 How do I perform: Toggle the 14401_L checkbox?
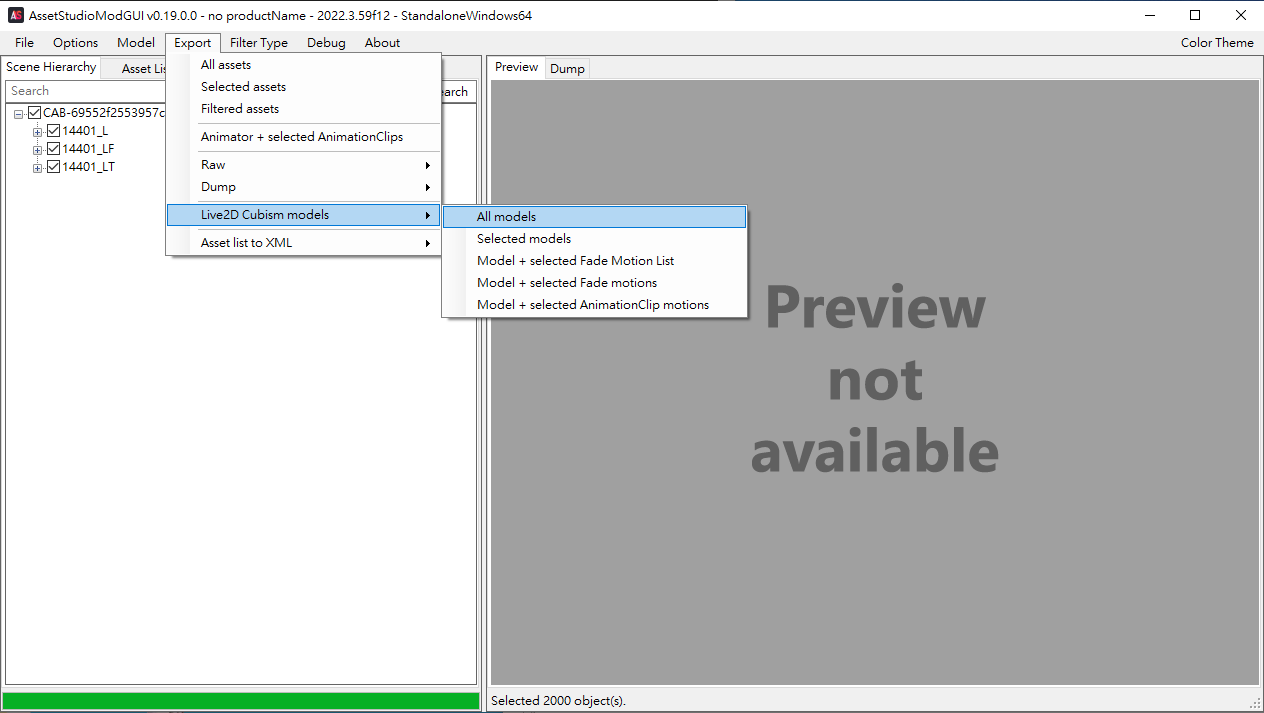[x=54, y=131]
